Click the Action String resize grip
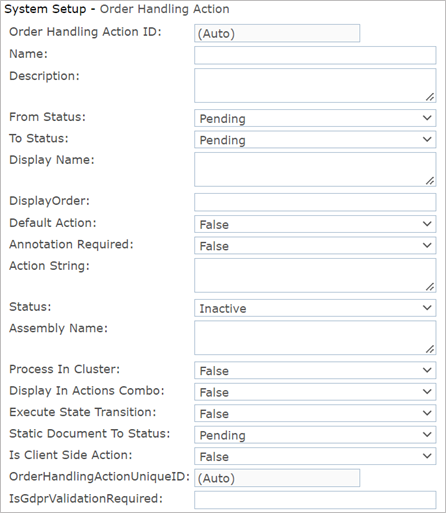Viewport: 446px width, 513px height. click(430, 287)
